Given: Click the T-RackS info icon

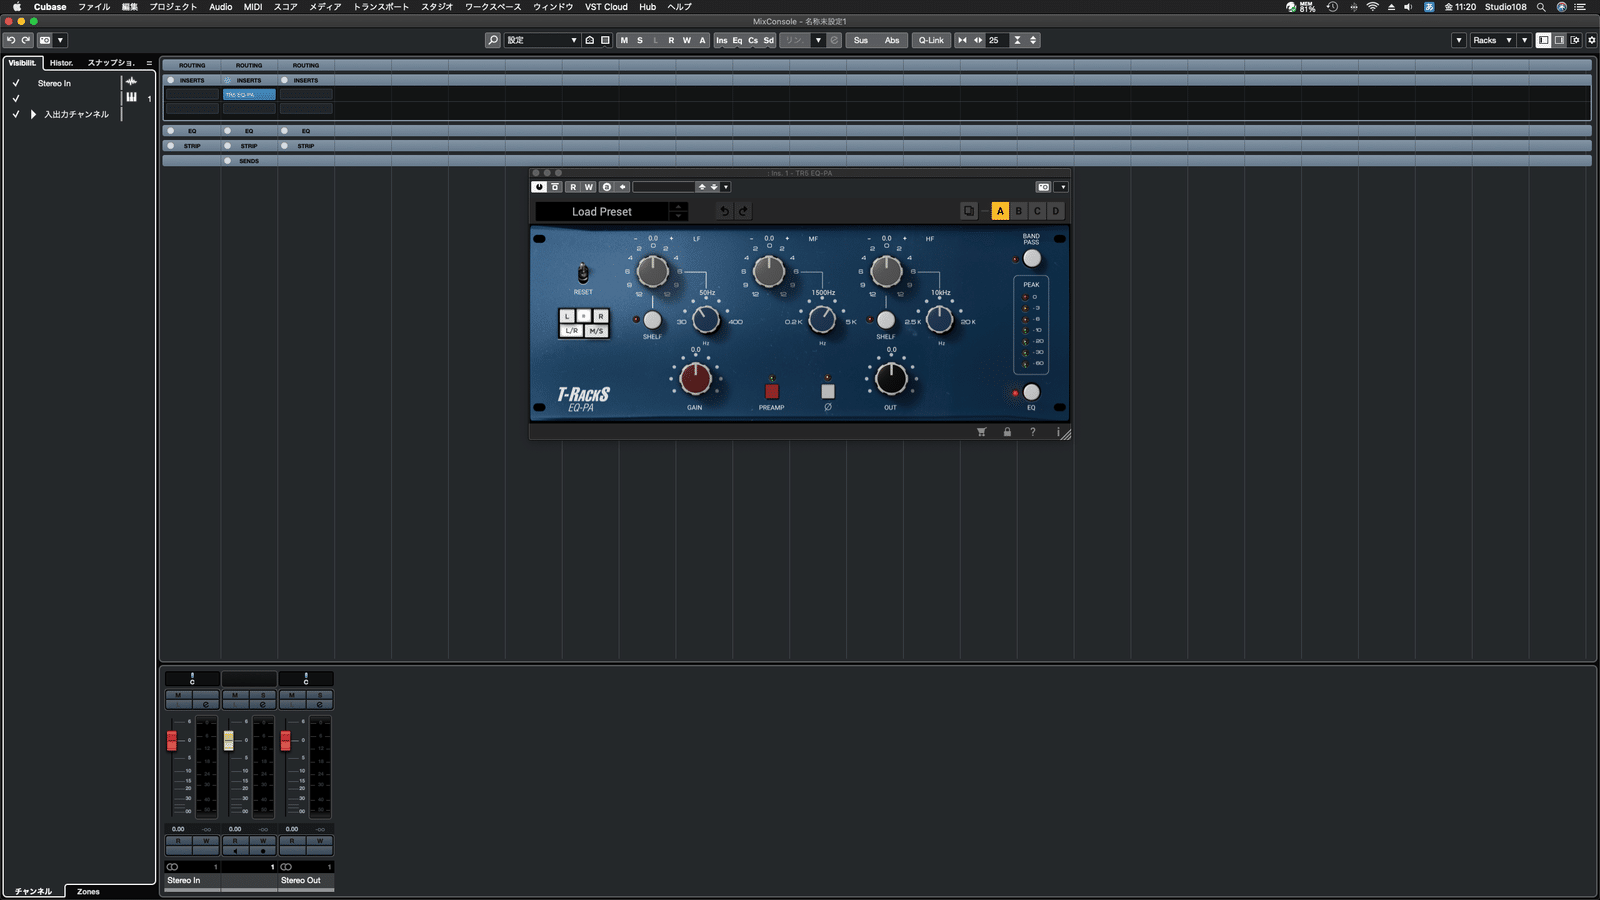Looking at the screenshot, I should pyautogui.click(x=1057, y=432).
